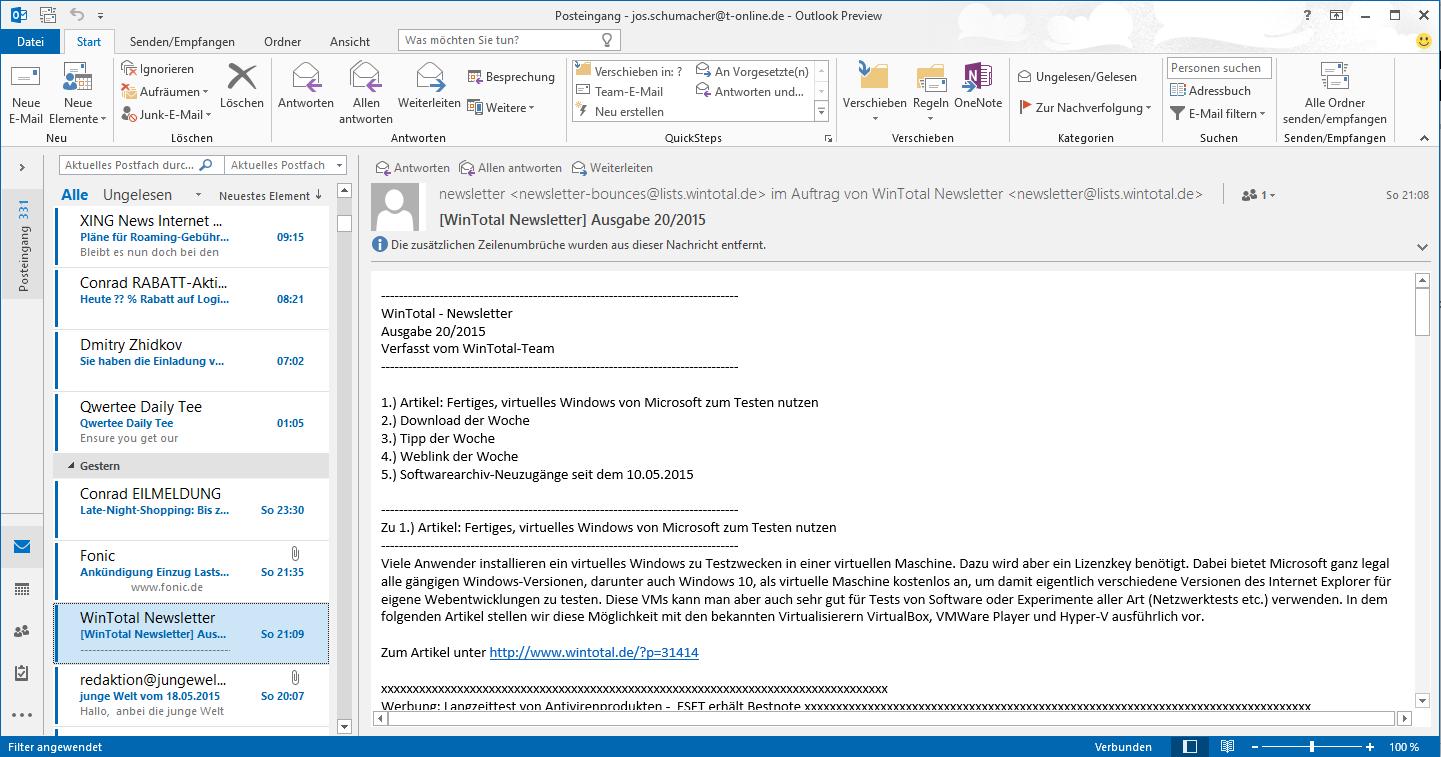Open the Conrad RABATT-Aktion email
1441x757 pixels.
(191, 298)
